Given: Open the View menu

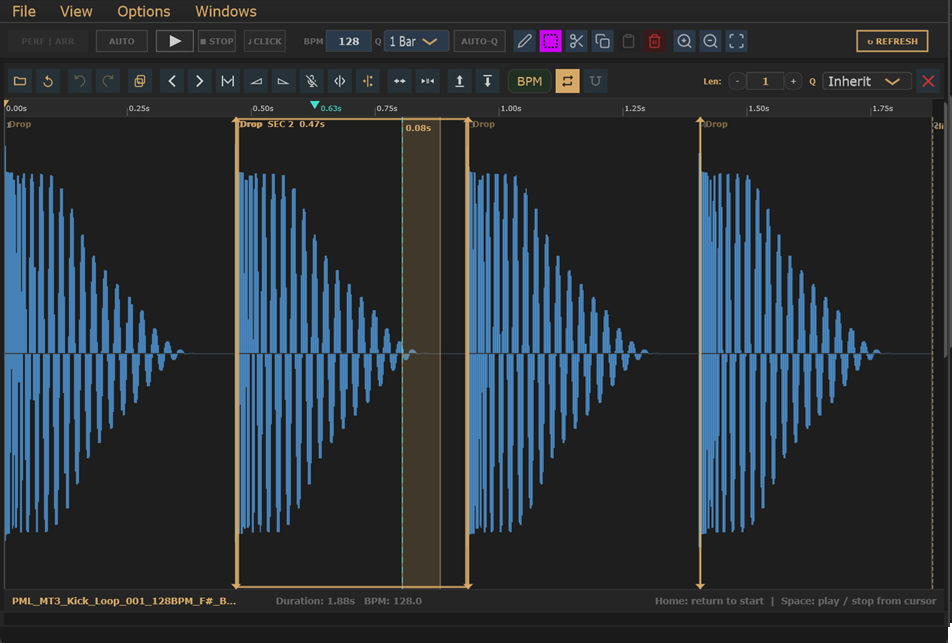Looking at the screenshot, I should 76,11.
